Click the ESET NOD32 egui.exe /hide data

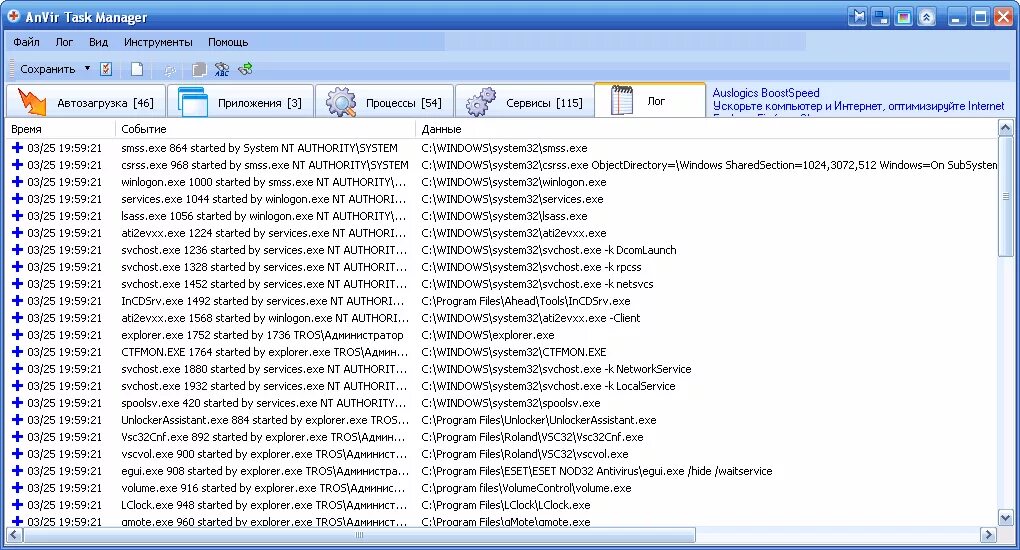tap(597, 471)
